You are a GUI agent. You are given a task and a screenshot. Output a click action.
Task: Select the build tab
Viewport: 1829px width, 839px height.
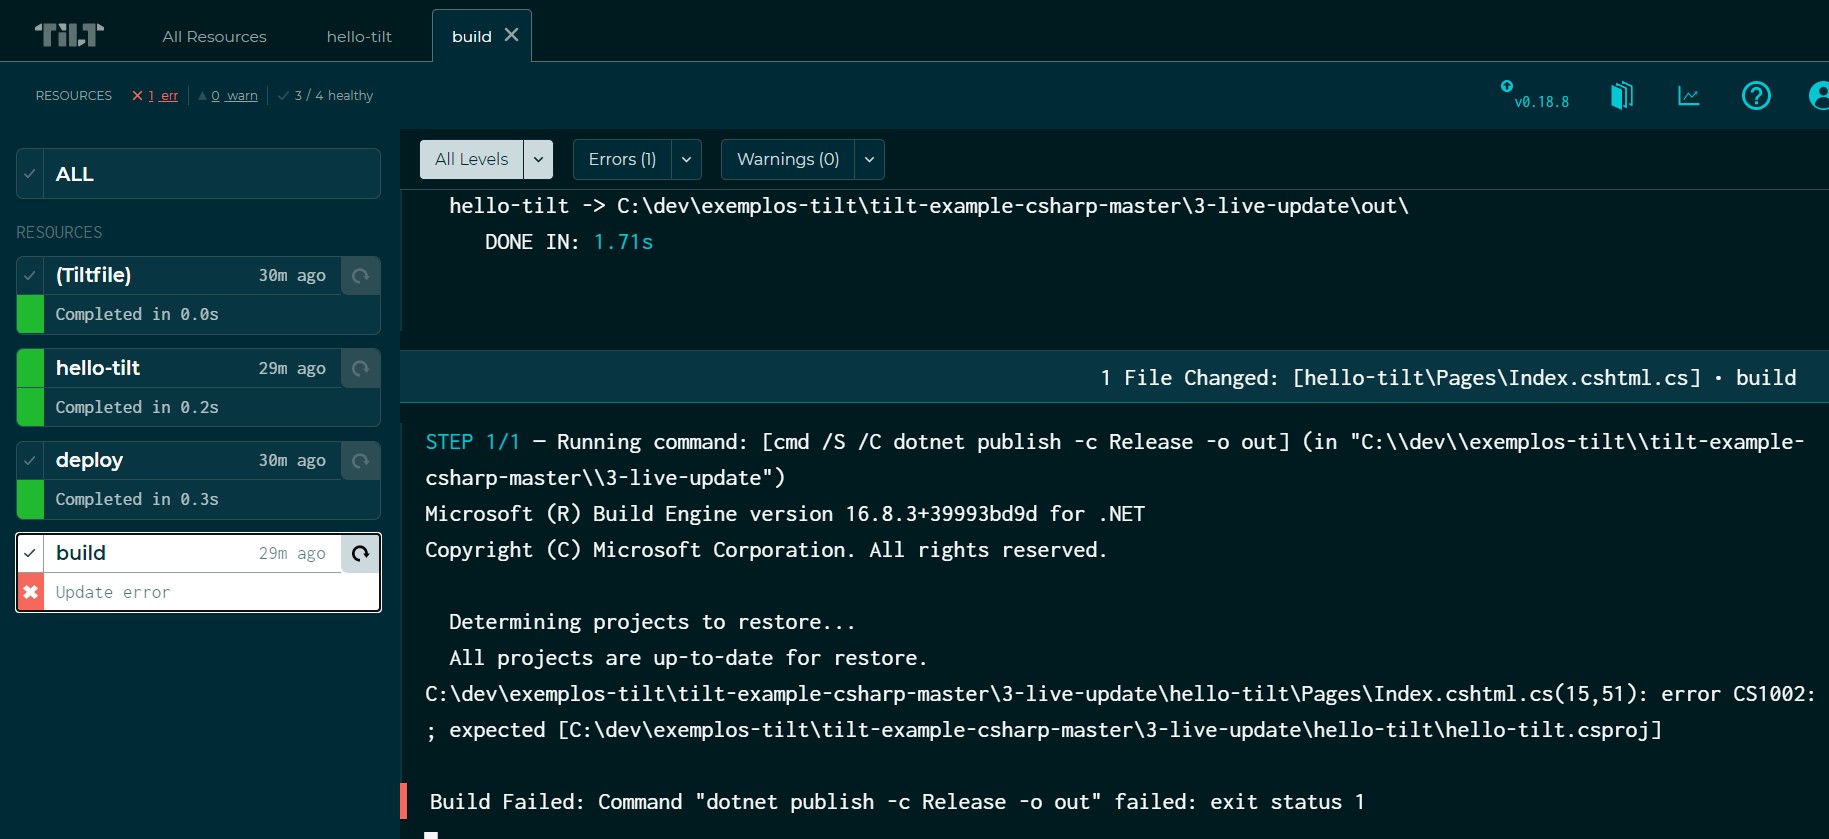tap(472, 37)
